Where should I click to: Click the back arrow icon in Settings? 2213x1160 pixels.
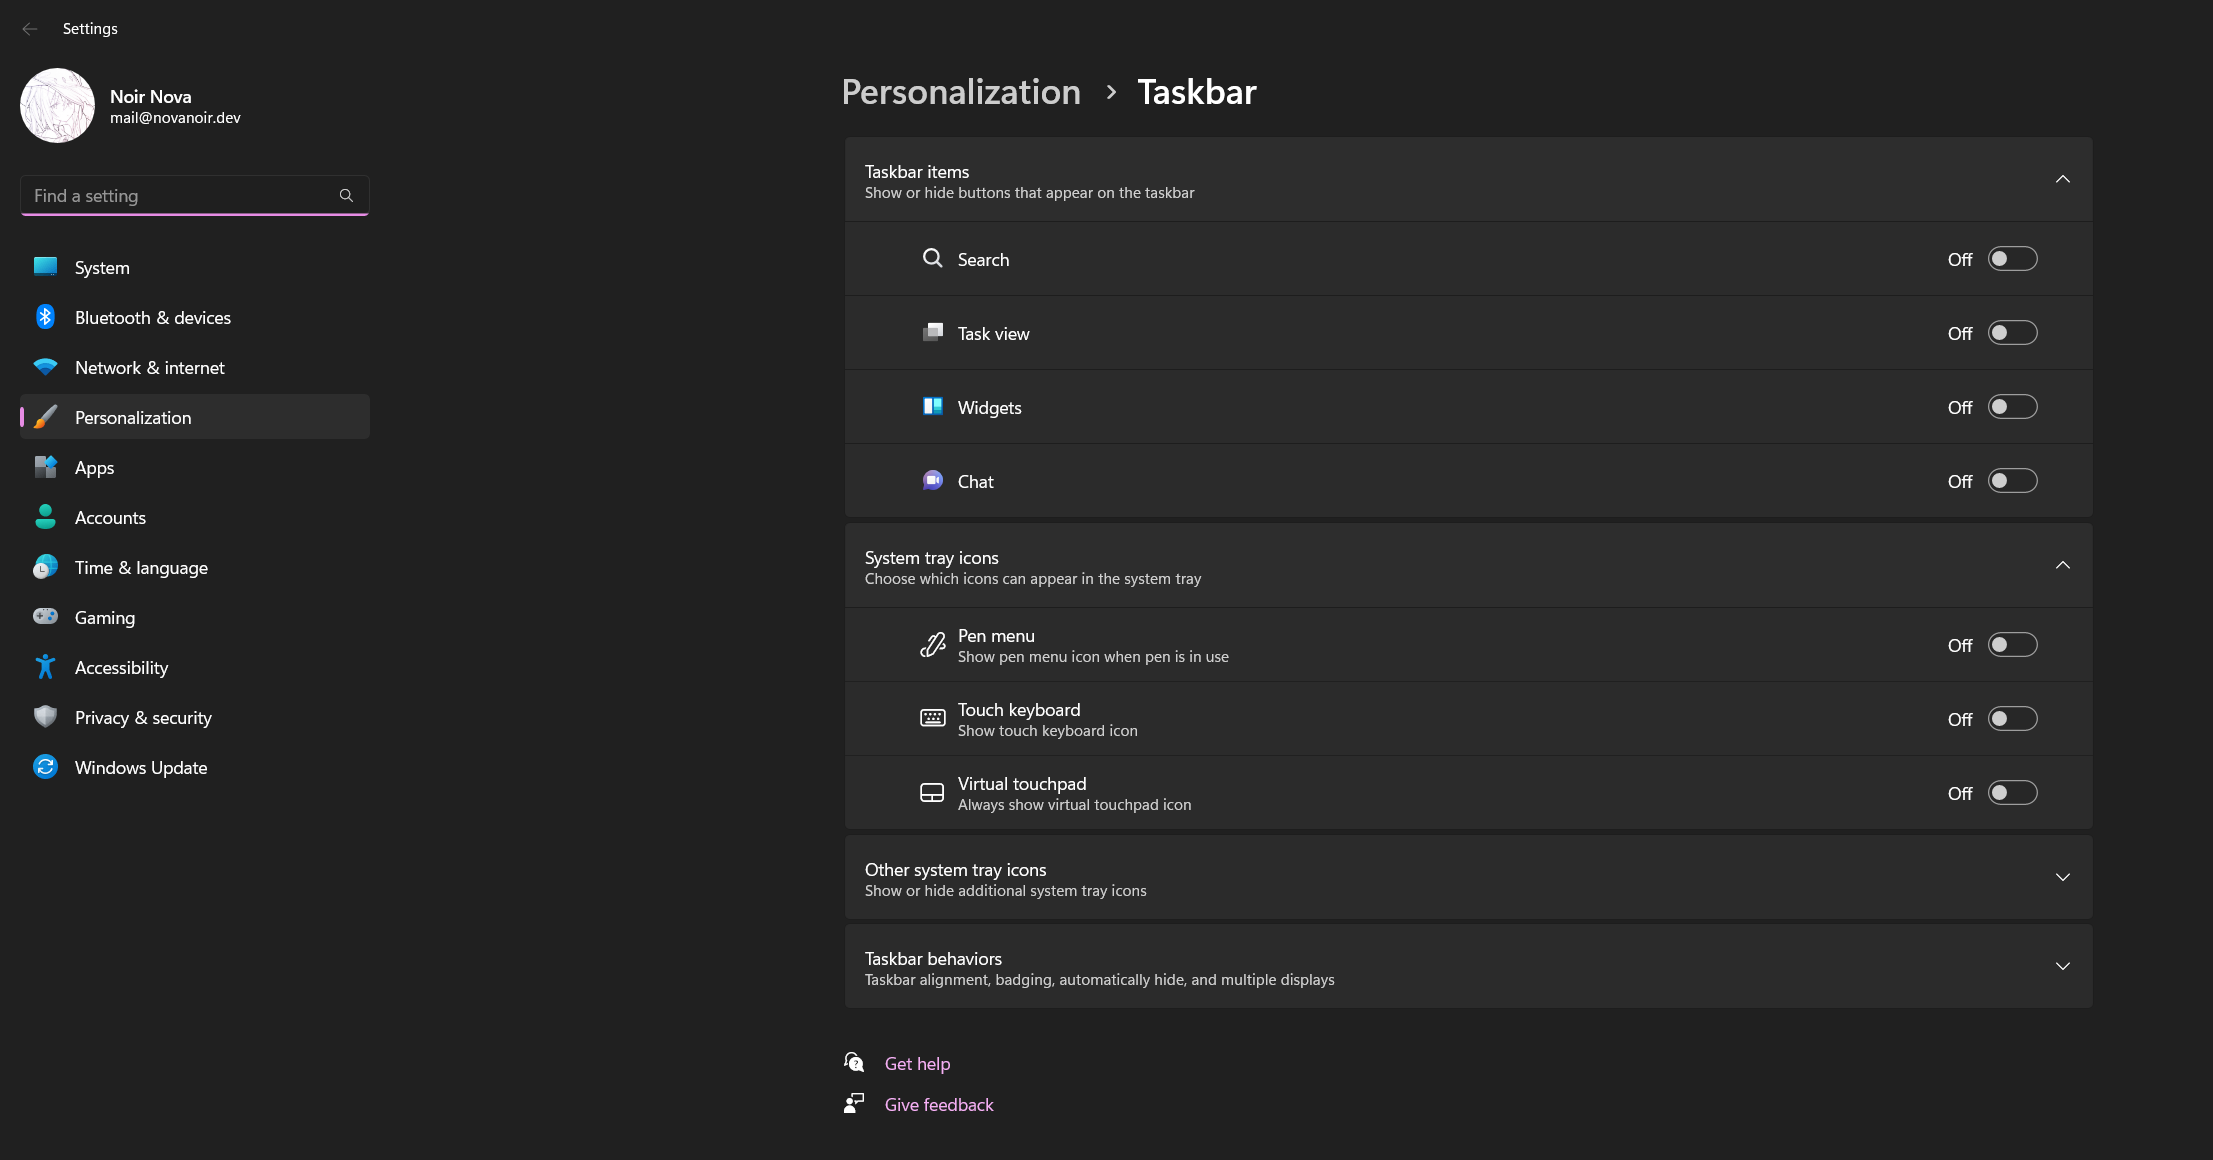30,29
